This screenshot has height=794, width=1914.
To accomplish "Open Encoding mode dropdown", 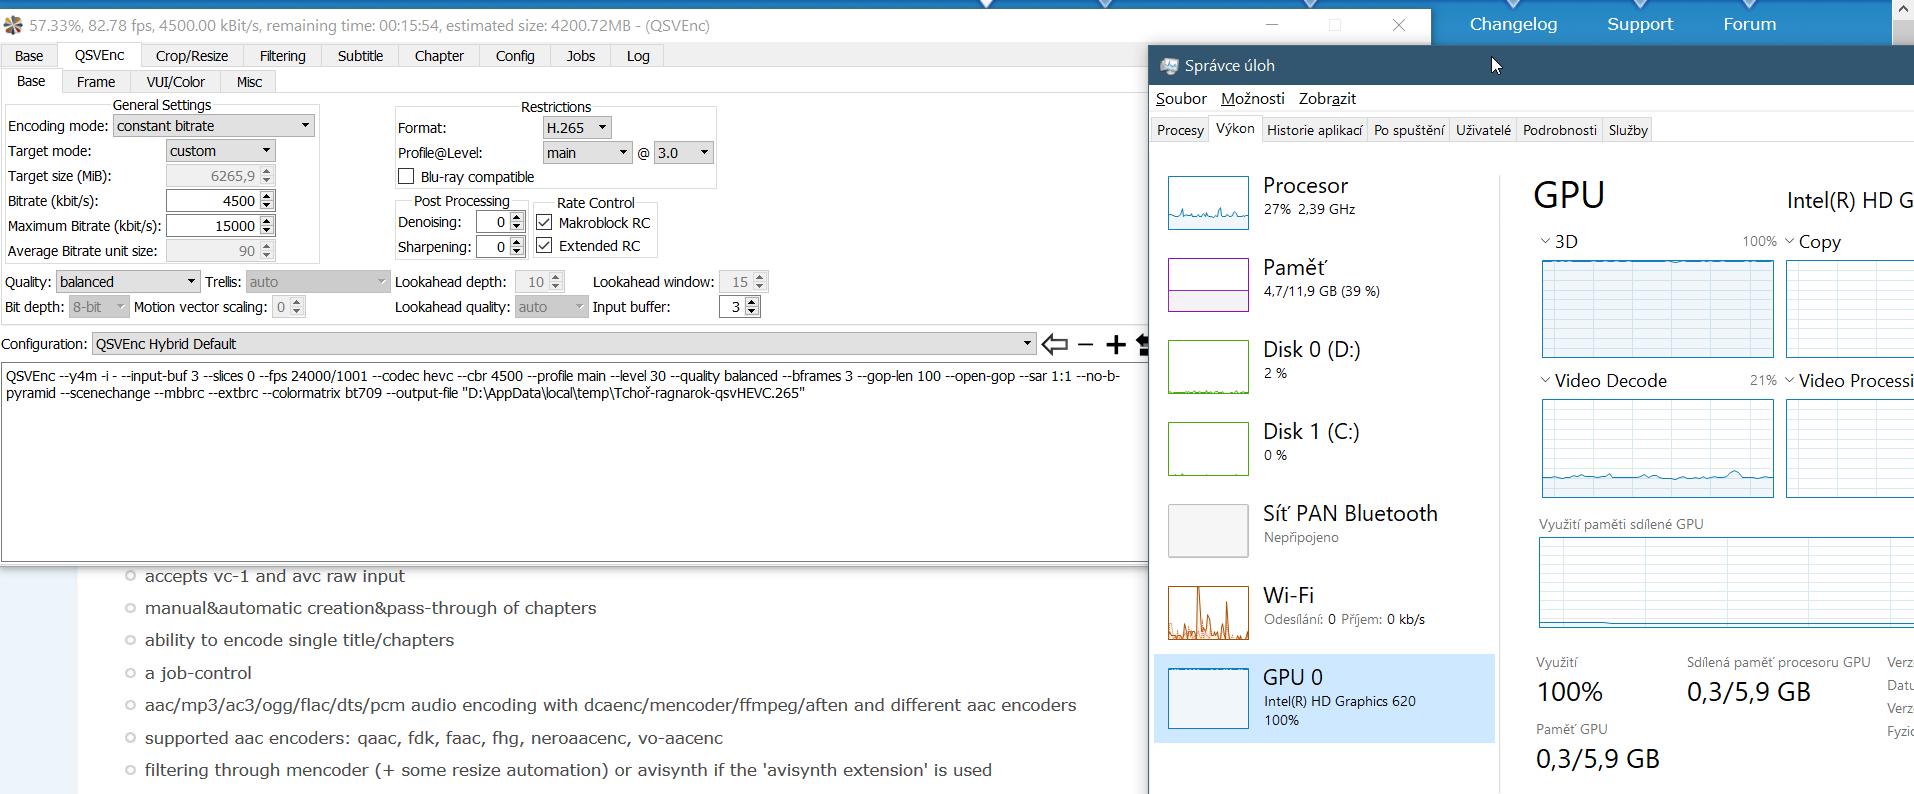I will click(214, 126).
